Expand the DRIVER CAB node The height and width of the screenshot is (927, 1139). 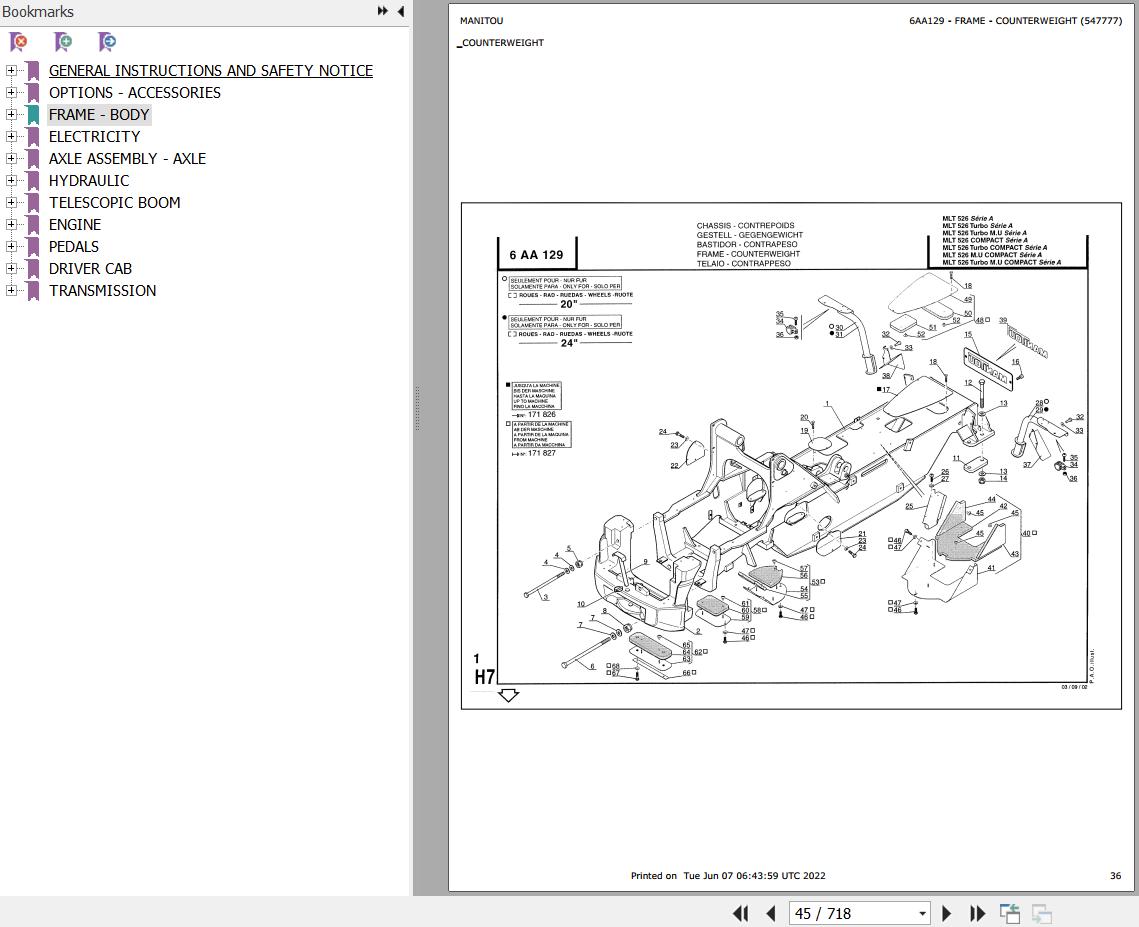click(11, 268)
